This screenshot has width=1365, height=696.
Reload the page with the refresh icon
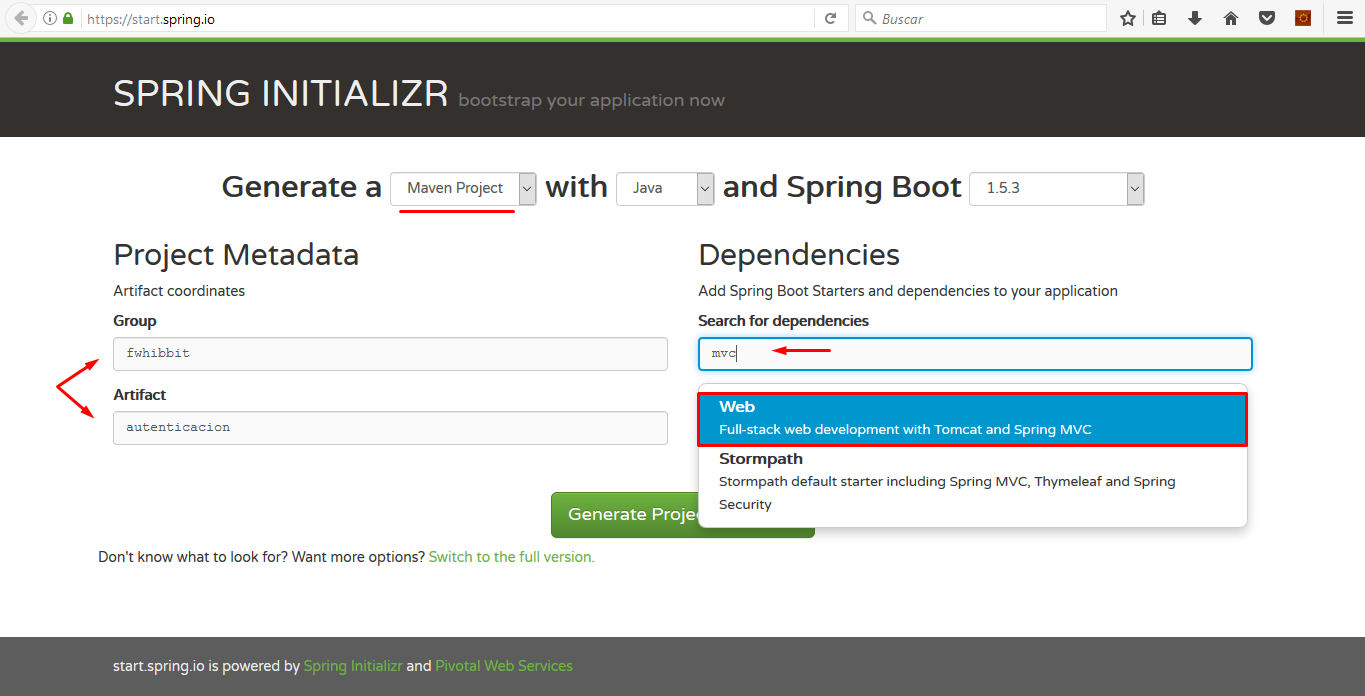[830, 18]
